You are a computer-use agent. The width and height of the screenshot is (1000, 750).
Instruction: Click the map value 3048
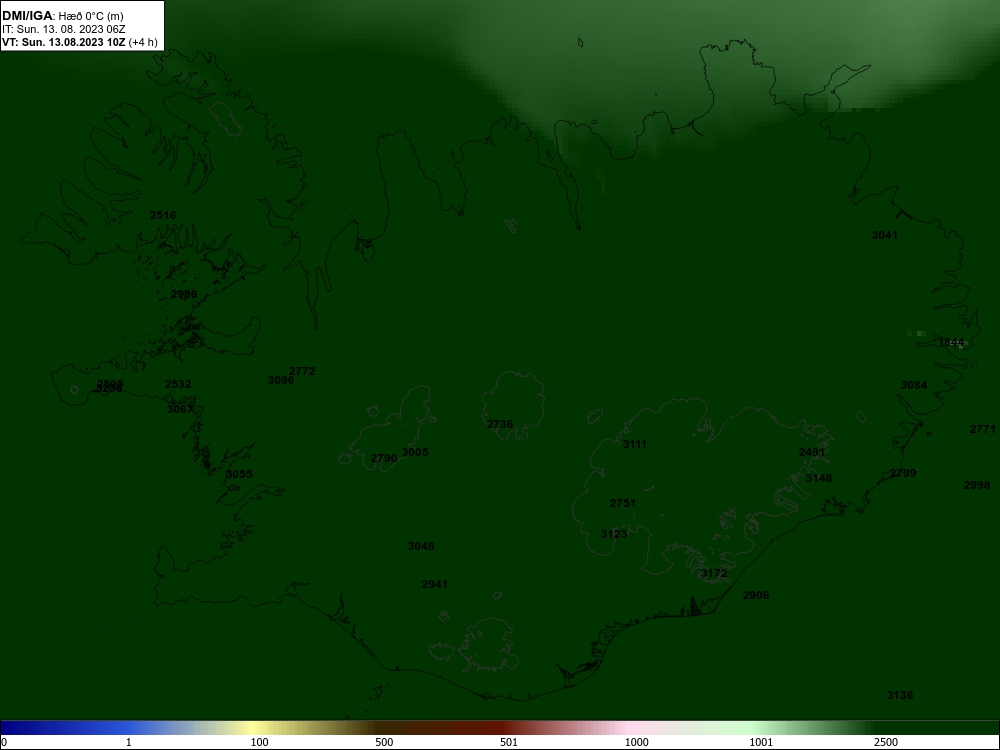[421, 547]
